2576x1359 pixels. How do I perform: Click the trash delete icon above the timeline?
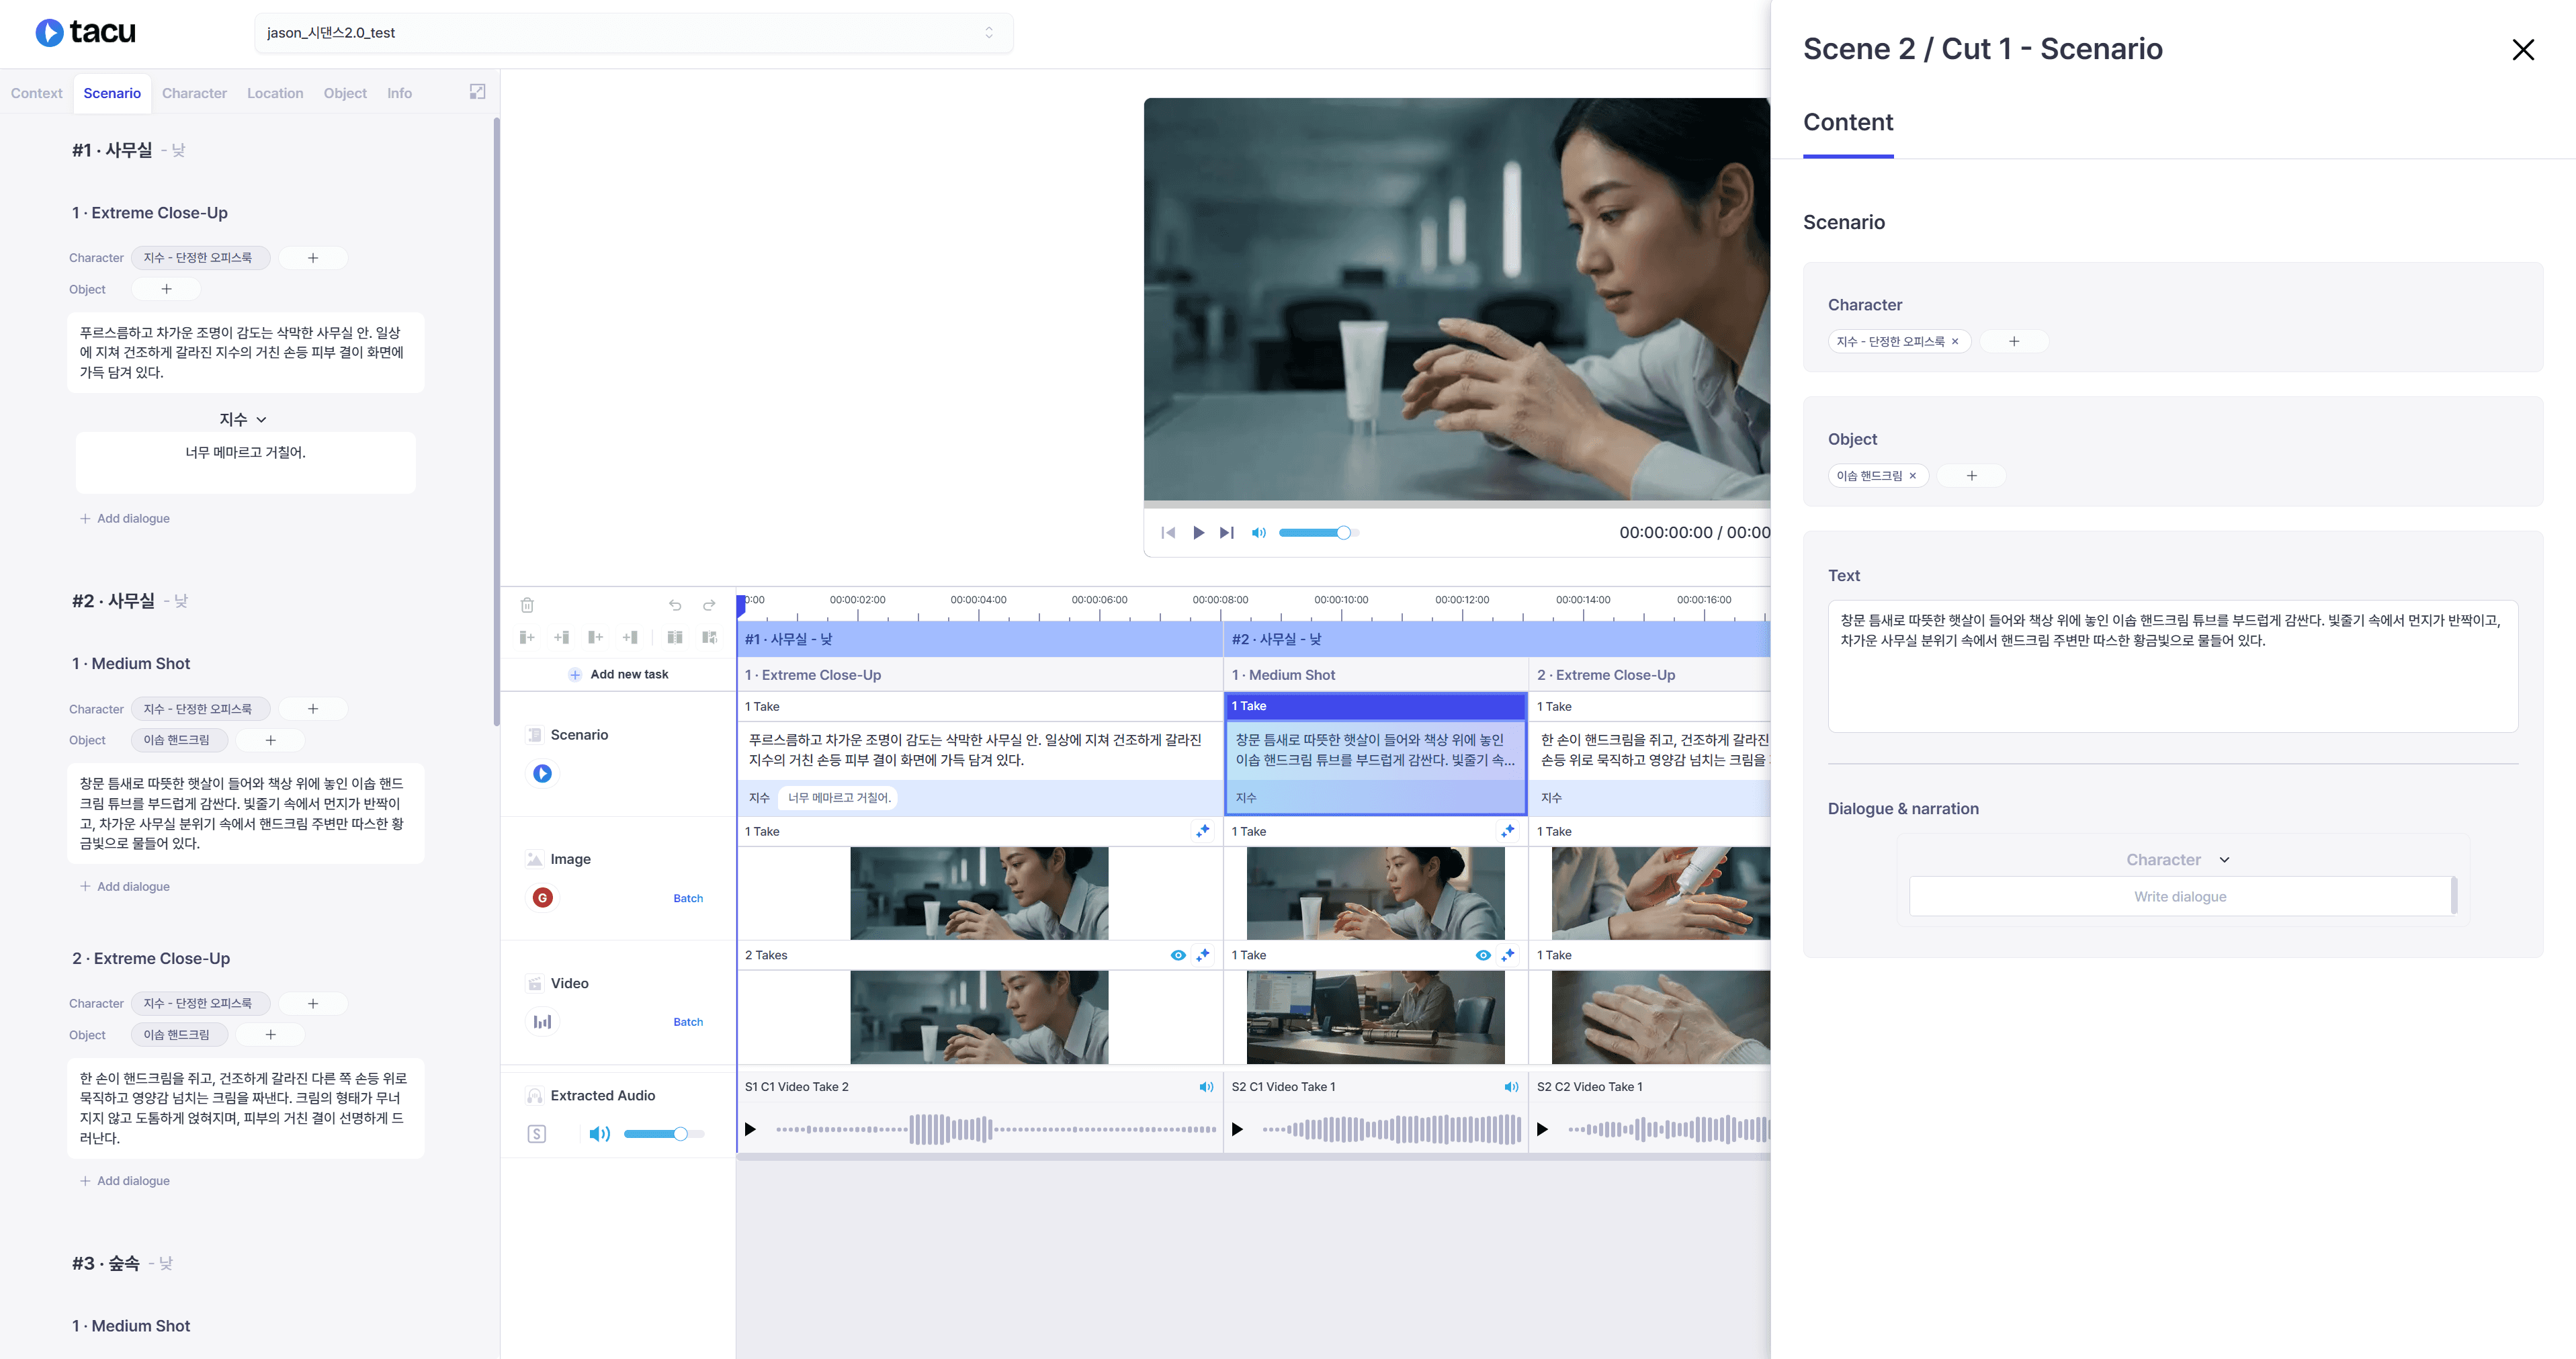(527, 605)
